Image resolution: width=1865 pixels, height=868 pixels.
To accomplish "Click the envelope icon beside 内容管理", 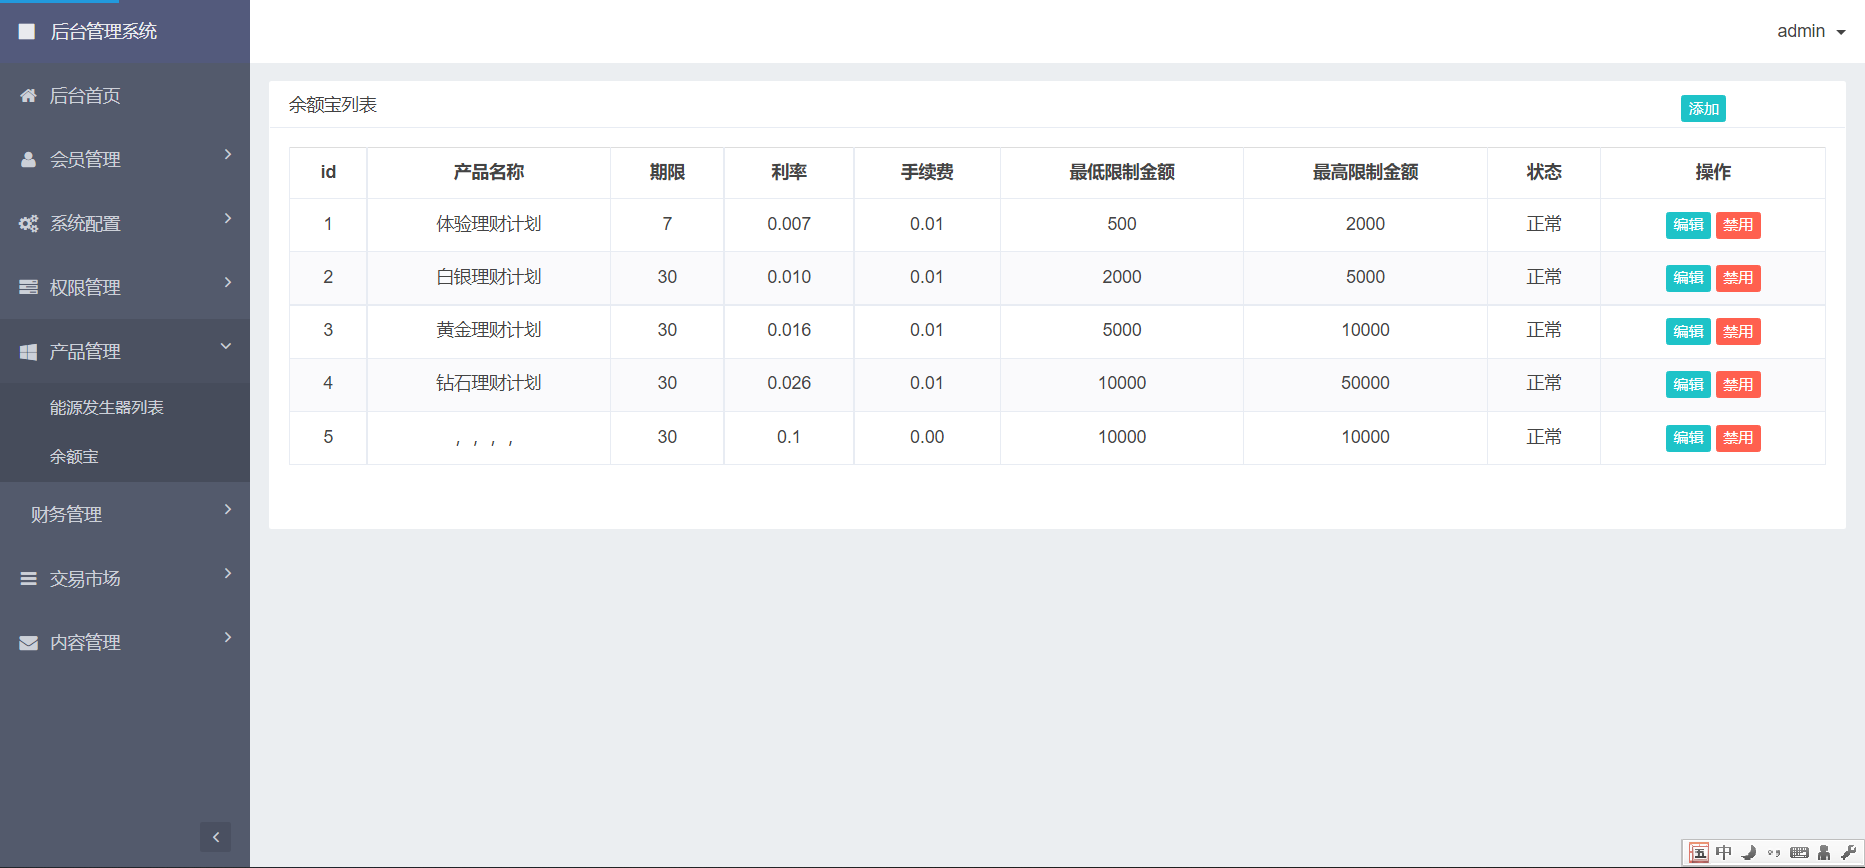I will [28, 643].
